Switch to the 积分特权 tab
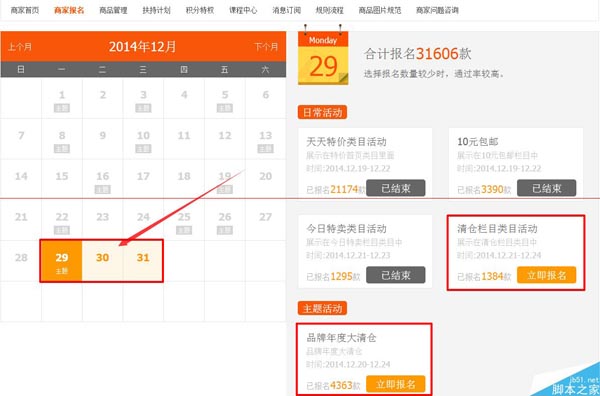The image size is (600, 396). tap(200, 10)
